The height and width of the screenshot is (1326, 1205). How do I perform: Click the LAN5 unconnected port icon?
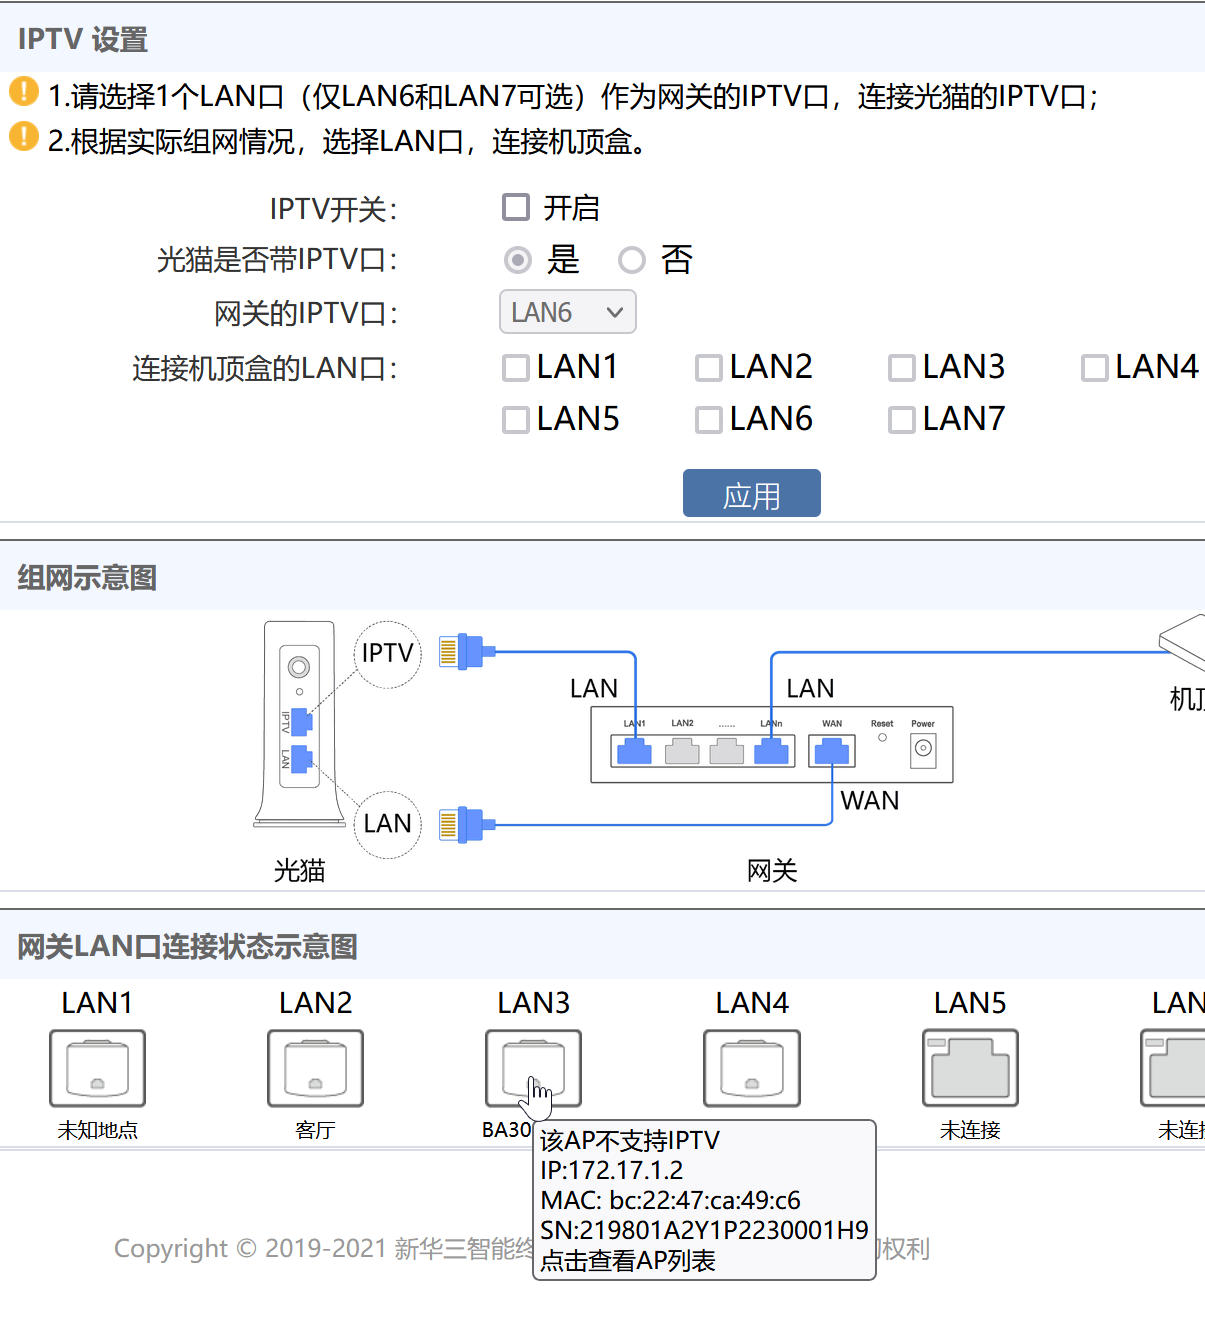[x=970, y=1068]
